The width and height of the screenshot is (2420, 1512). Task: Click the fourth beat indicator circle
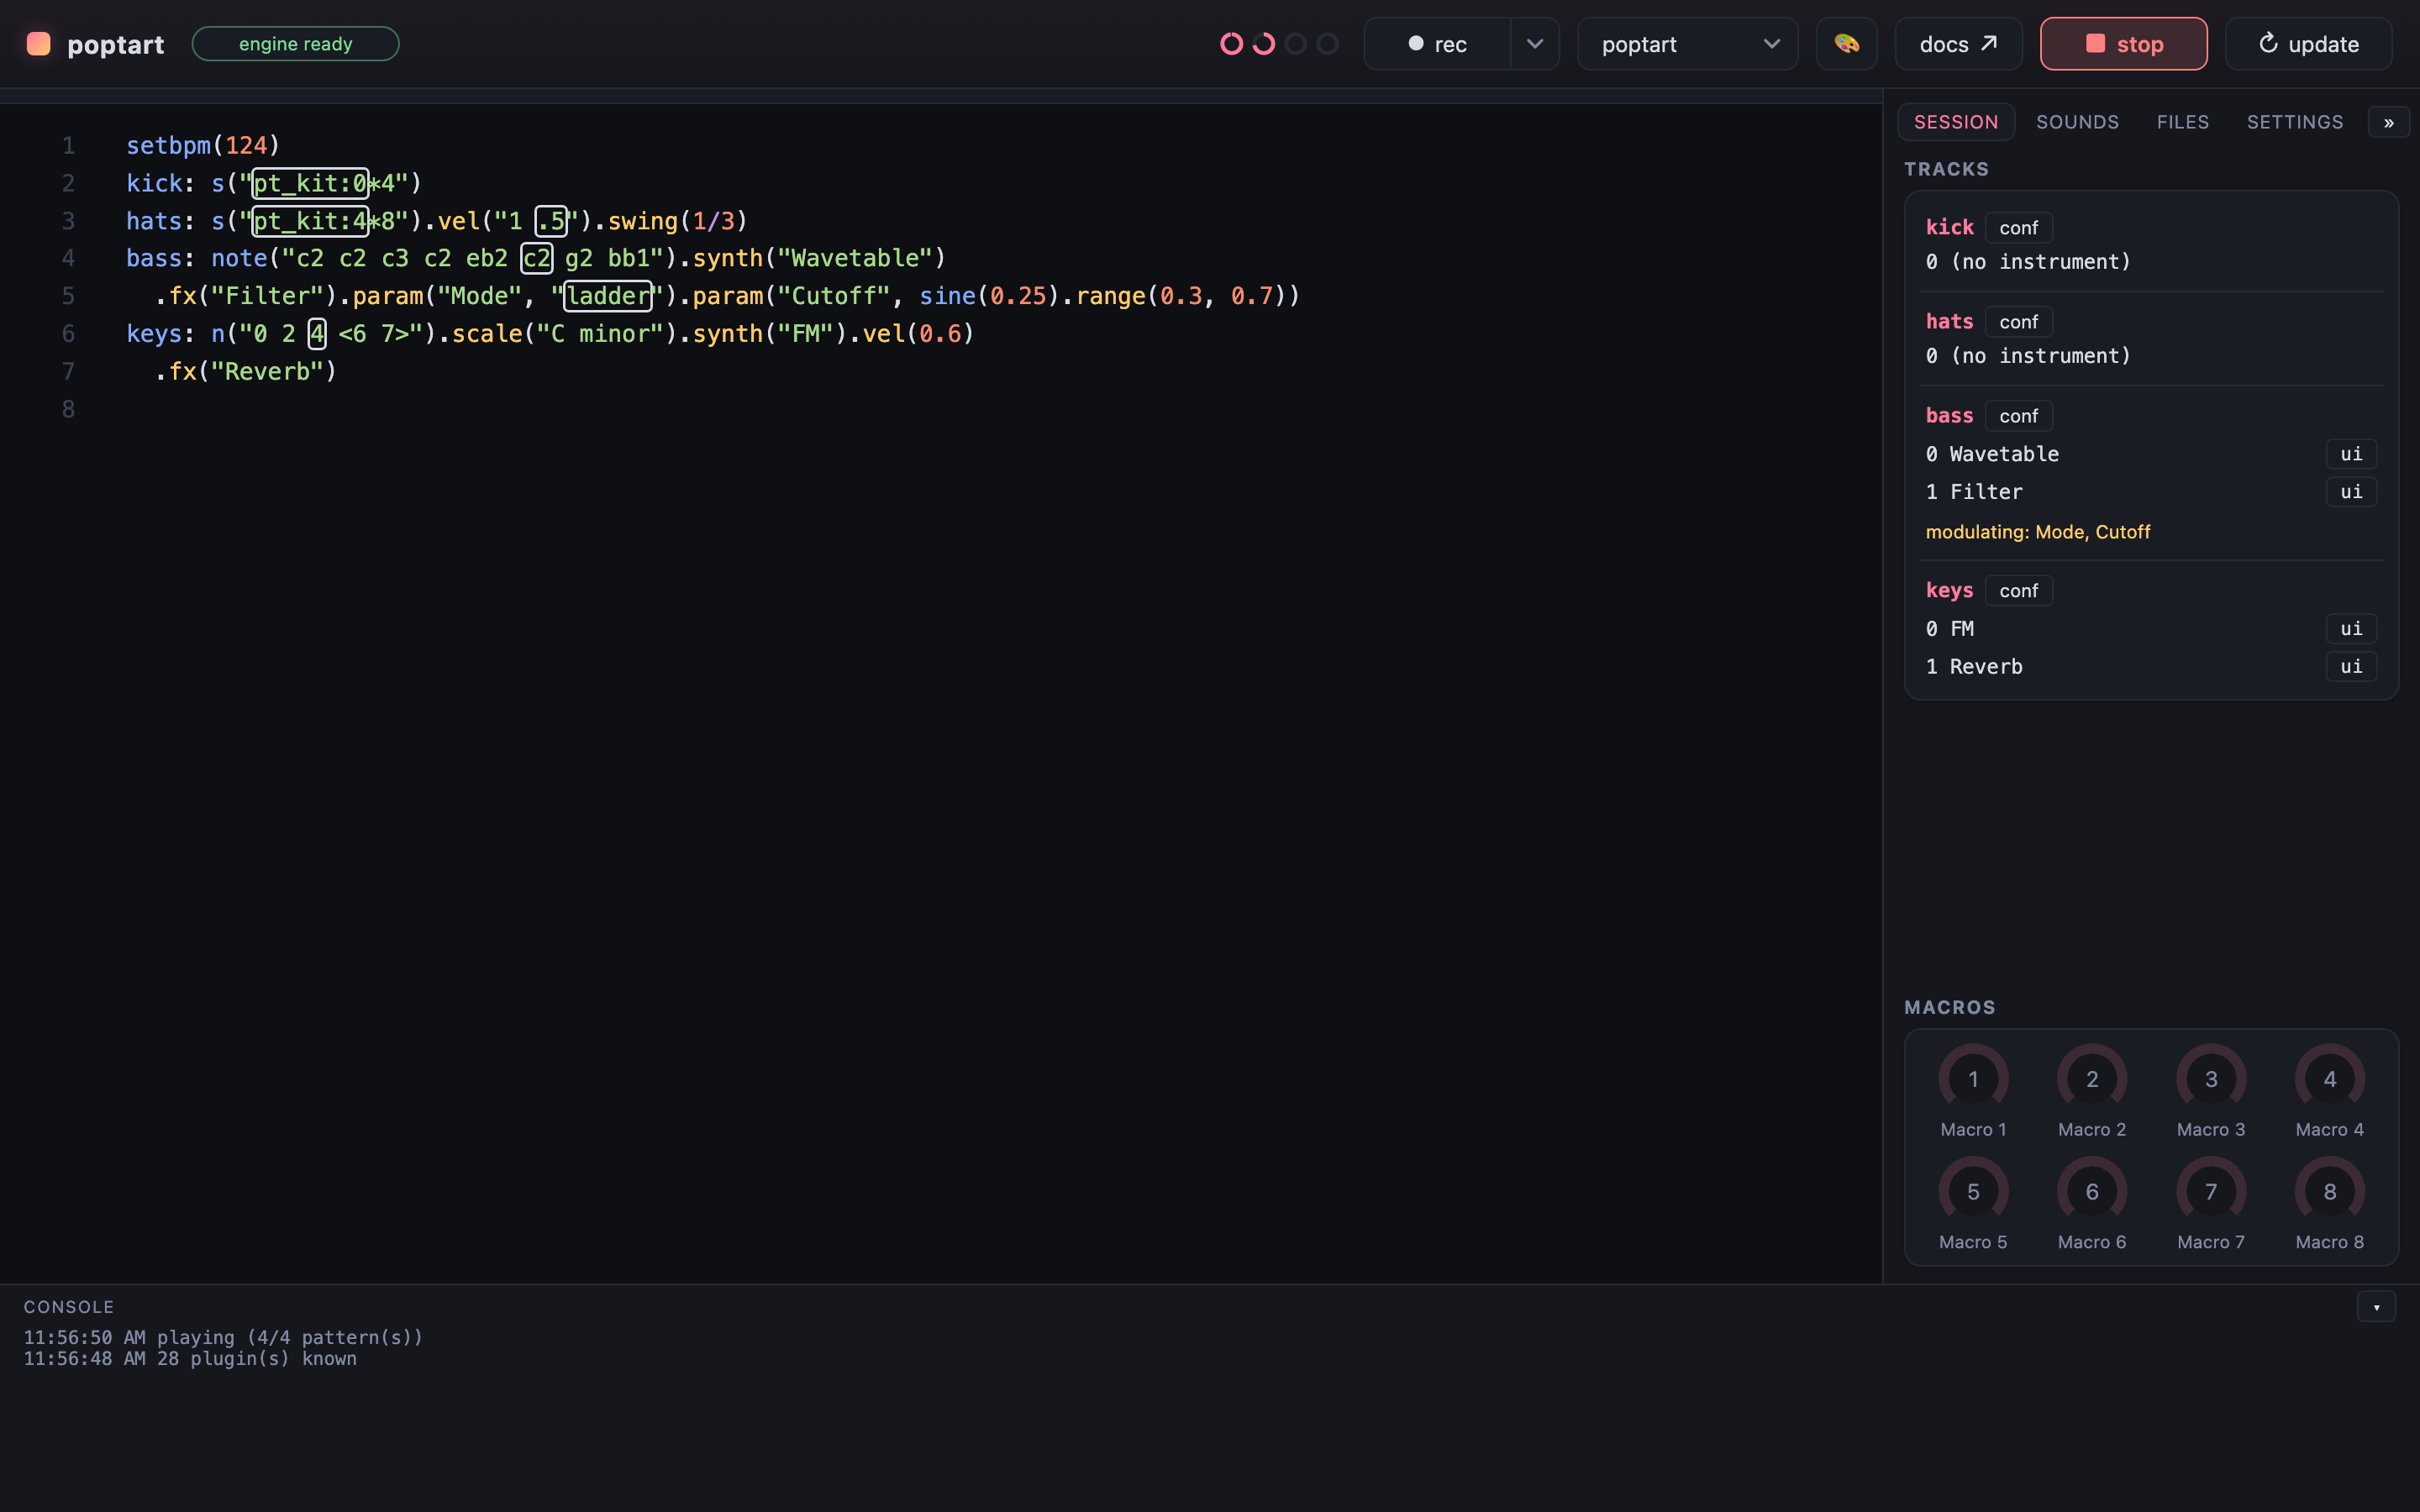coord(1327,44)
